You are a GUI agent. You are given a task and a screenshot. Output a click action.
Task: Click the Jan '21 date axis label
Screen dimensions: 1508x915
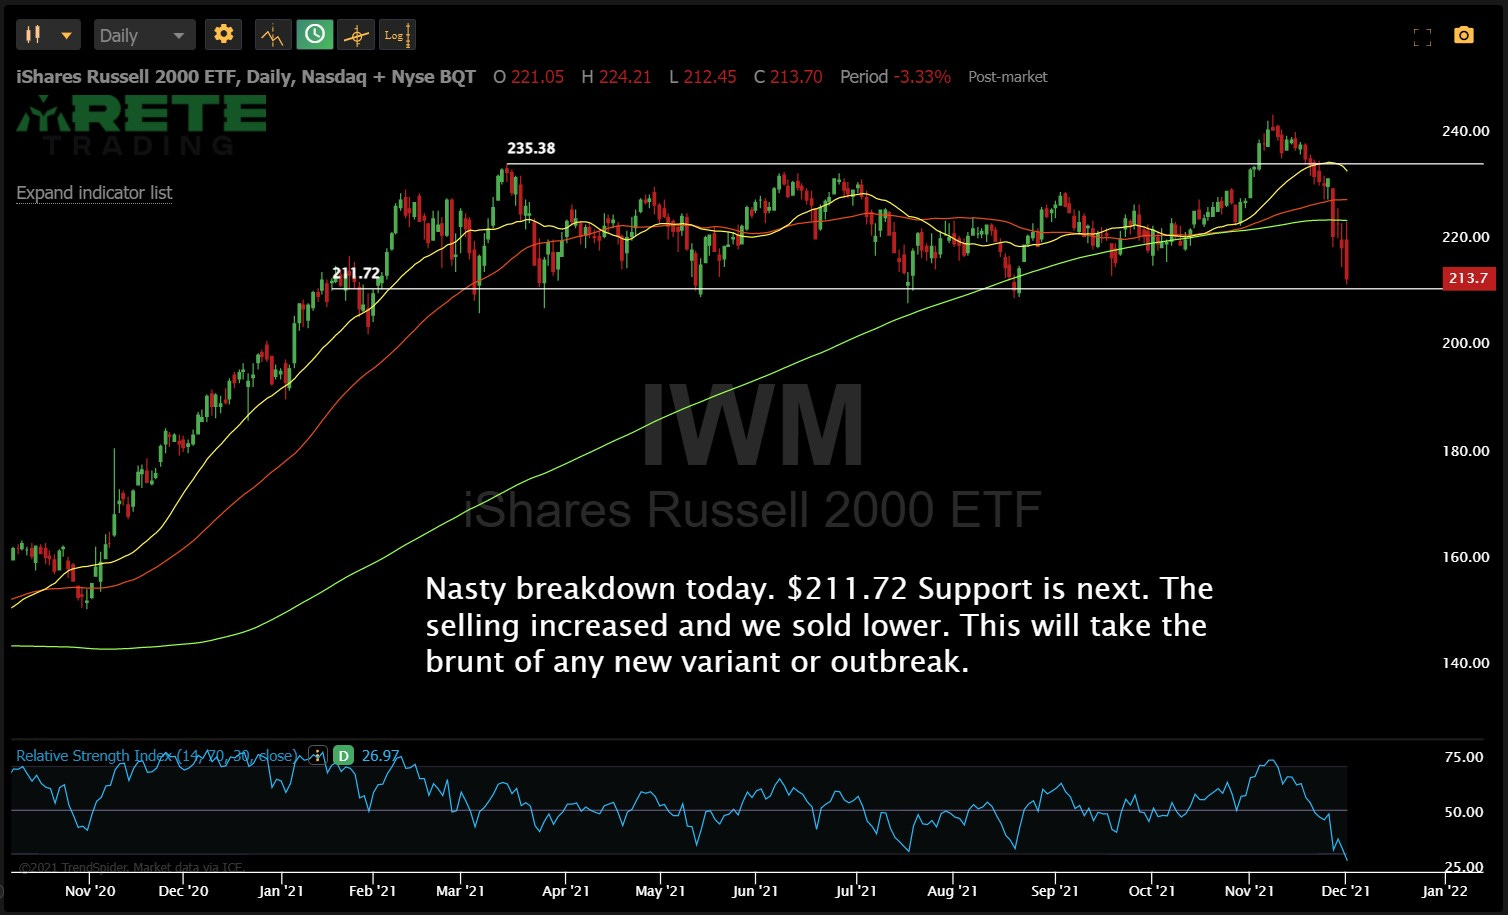[281, 891]
